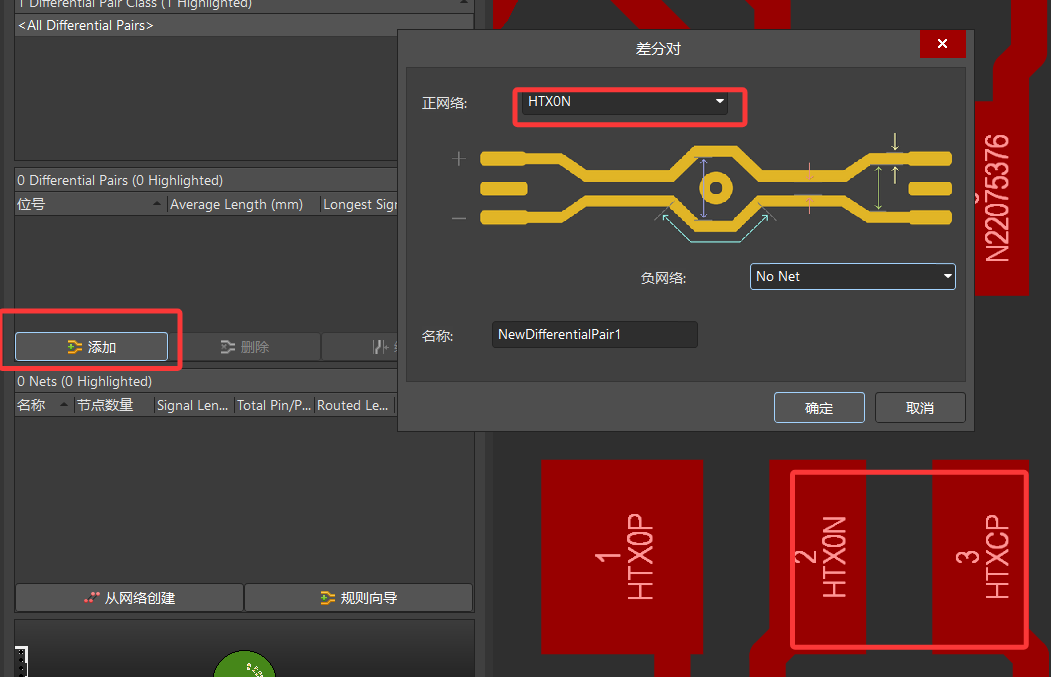Cancel the dialog with 取消 button
This screenshot has width=1051, height=677.
920,408
